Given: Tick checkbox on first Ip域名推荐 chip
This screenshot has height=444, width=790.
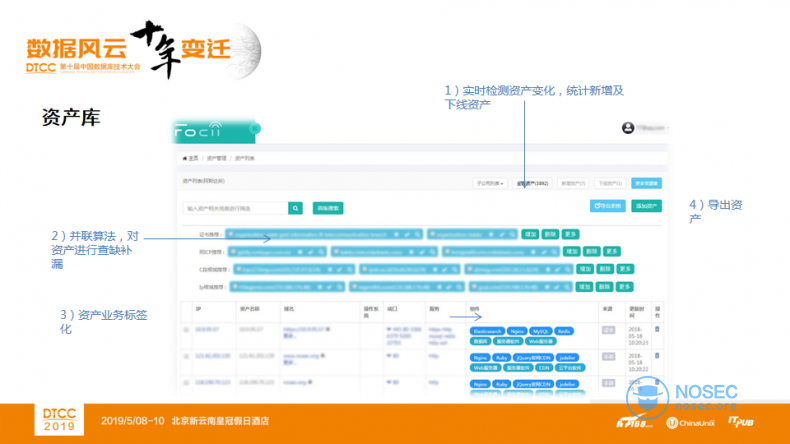Looking at the screenshot, I should tap(235, 287).
